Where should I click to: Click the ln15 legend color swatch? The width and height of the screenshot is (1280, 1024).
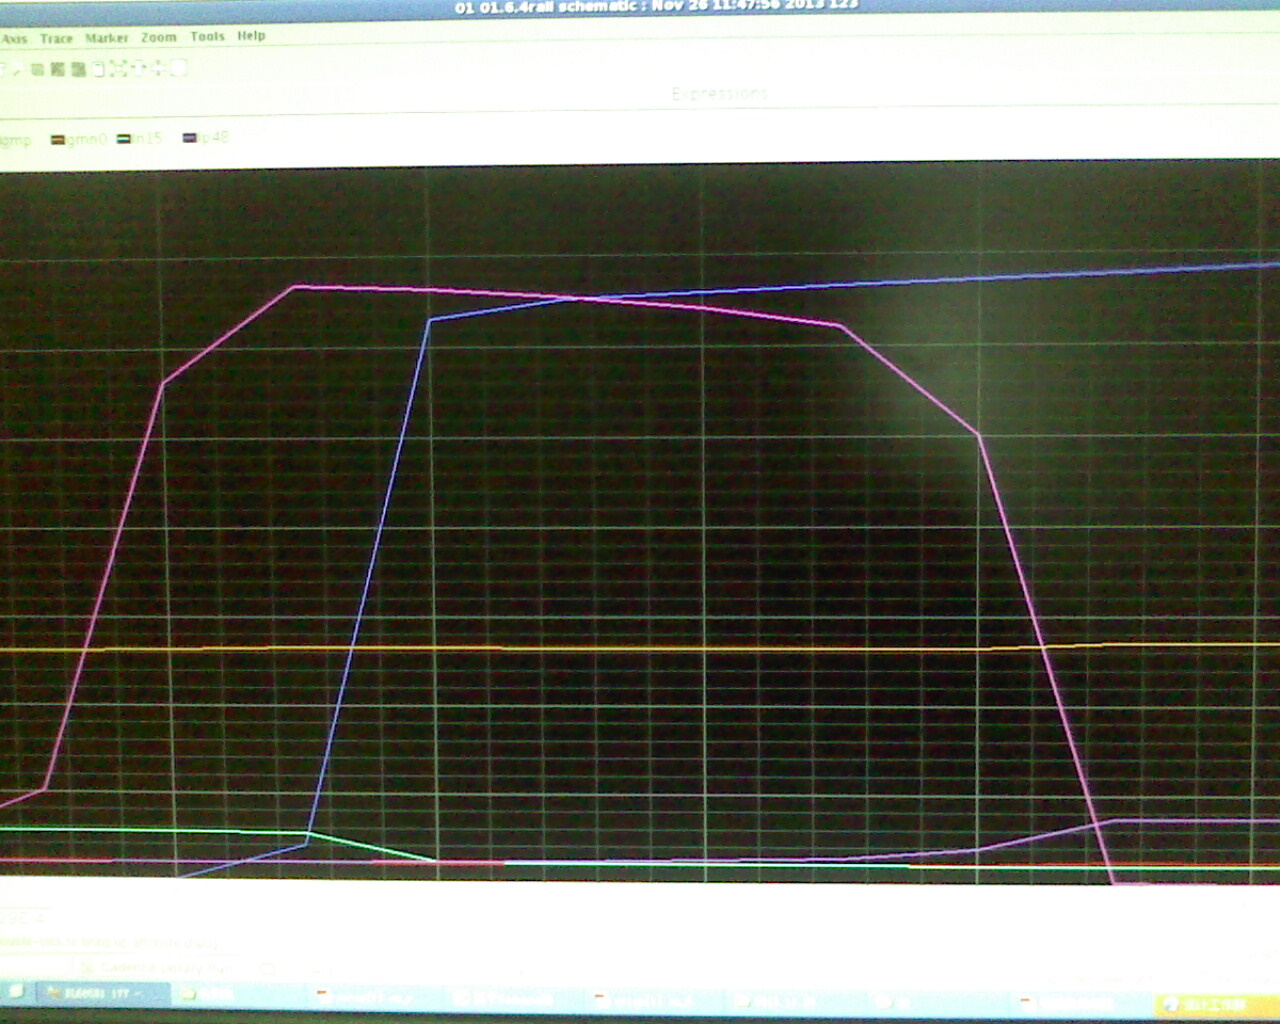click(x=123, y=139)
